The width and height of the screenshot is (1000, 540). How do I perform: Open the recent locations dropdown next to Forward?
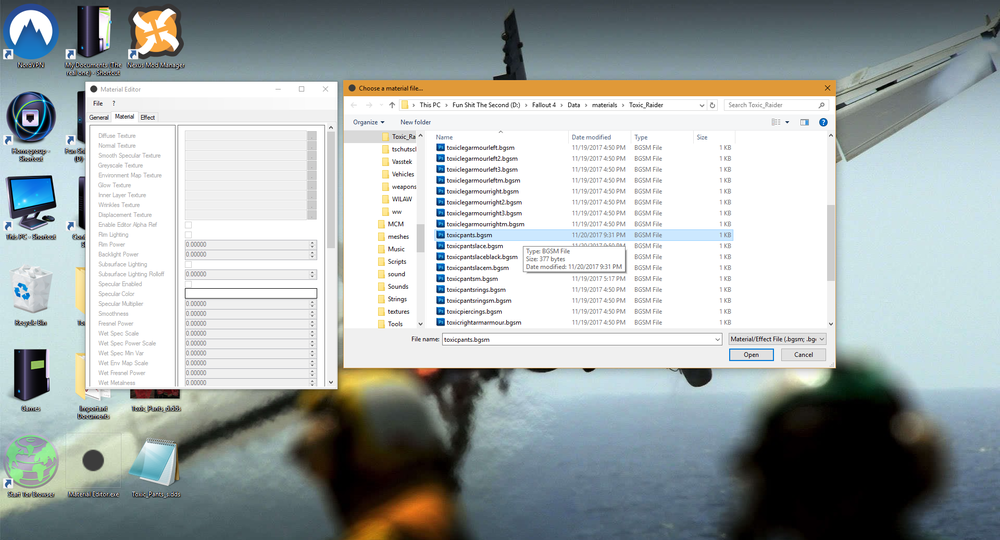tap(381, 105)
